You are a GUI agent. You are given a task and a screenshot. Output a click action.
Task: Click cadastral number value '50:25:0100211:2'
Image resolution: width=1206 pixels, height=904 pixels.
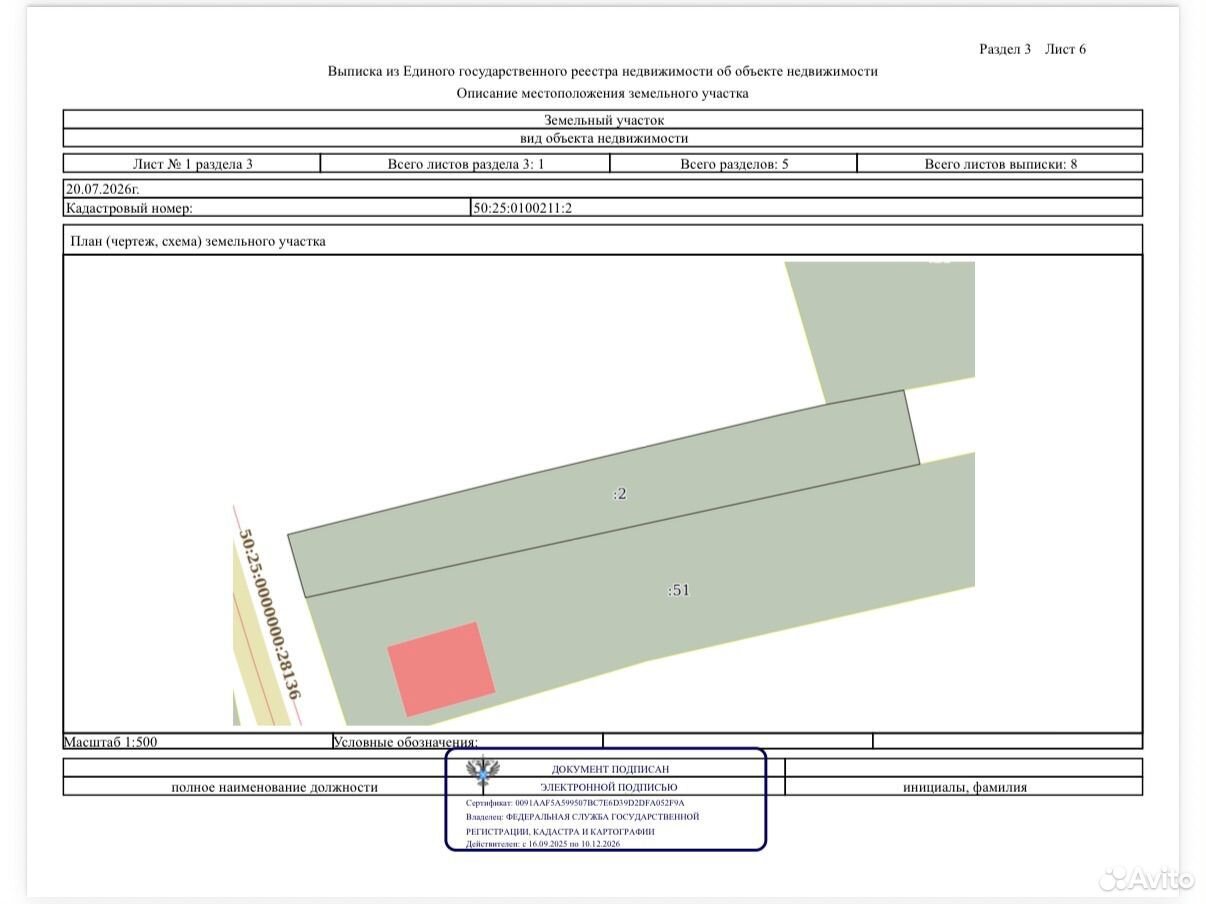click(522, 208)
